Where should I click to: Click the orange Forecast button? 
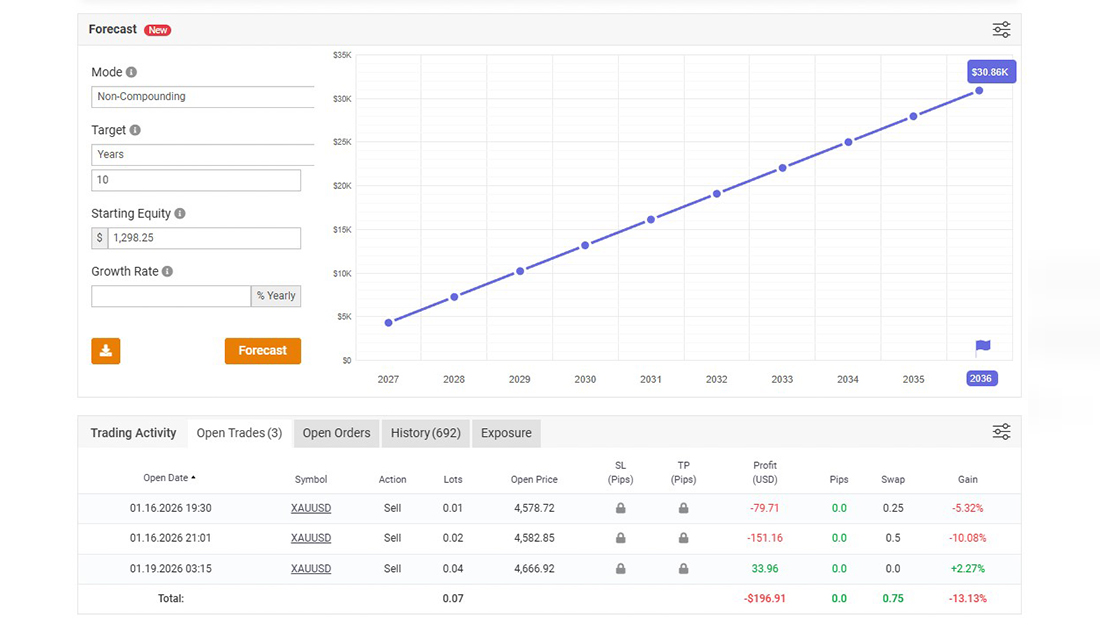pos(262,351)
